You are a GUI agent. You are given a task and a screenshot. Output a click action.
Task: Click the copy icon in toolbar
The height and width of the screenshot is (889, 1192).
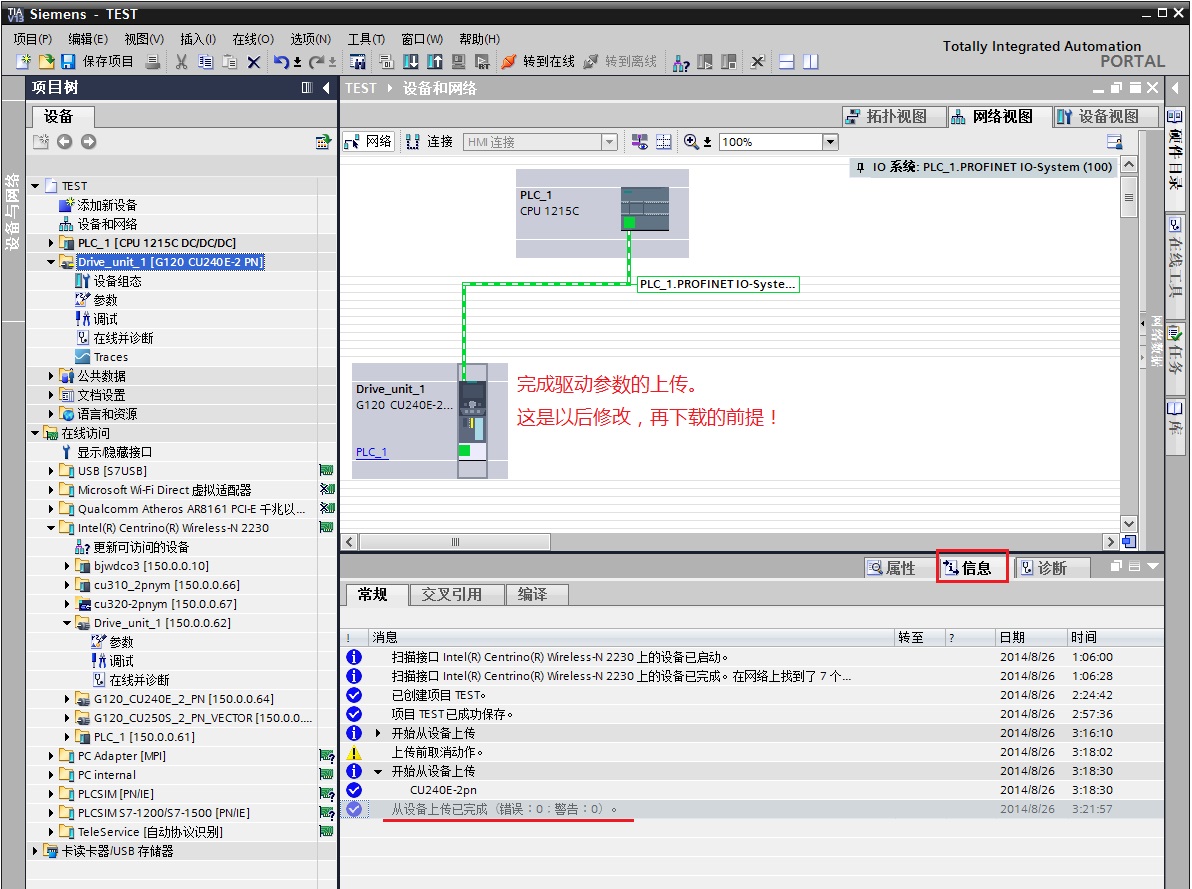click(x=205, y=62)
